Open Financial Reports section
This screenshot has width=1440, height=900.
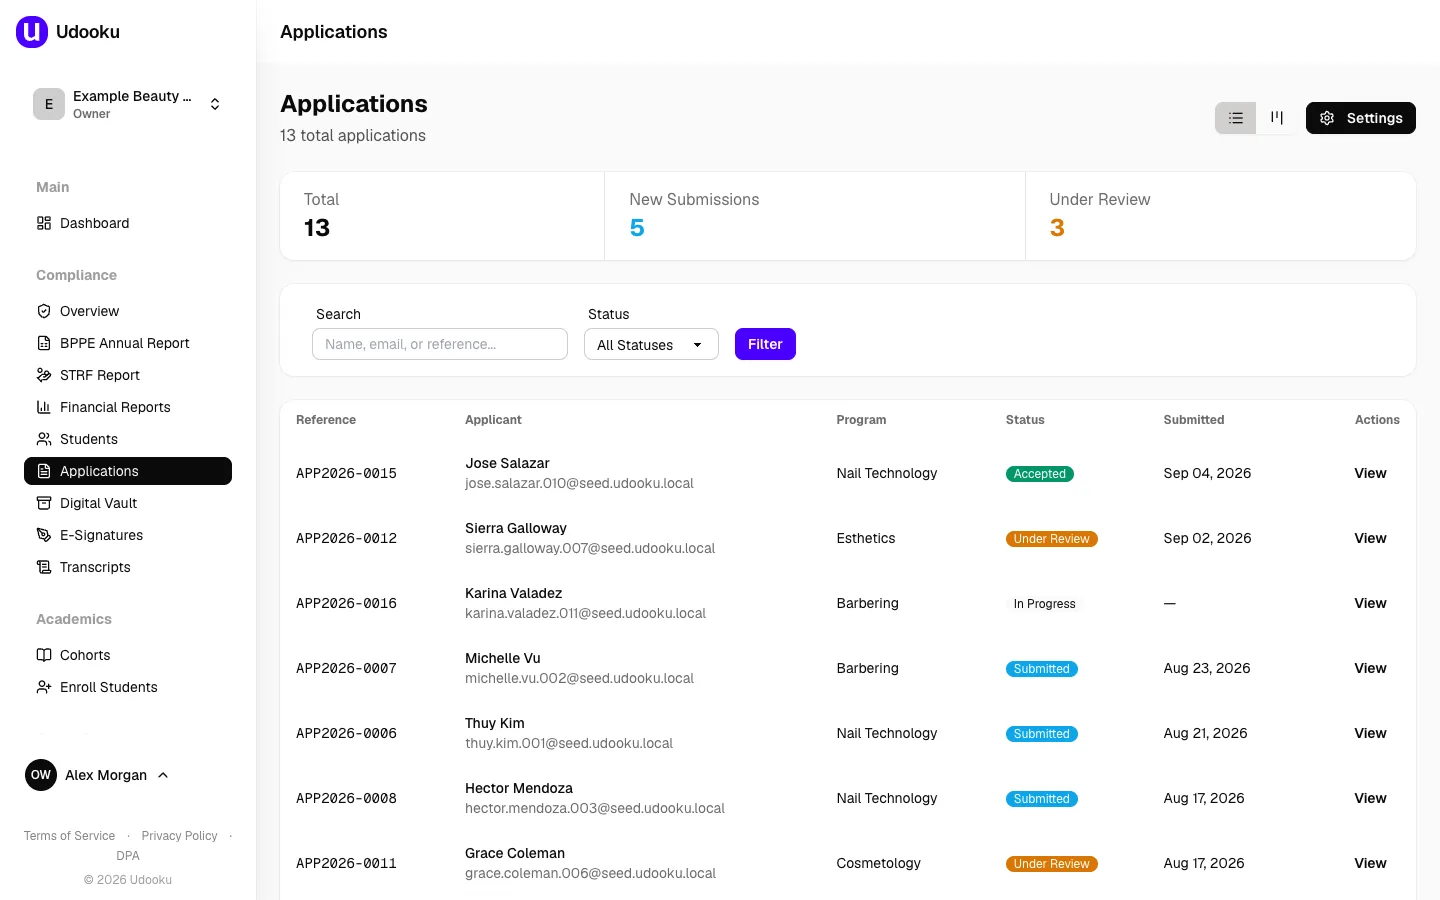(128, 407)
